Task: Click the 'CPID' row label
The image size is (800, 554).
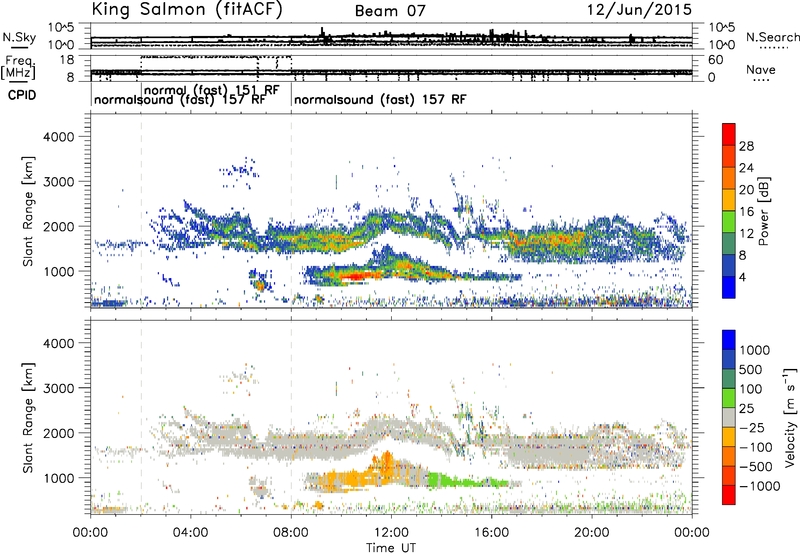Action: (22, 95)
